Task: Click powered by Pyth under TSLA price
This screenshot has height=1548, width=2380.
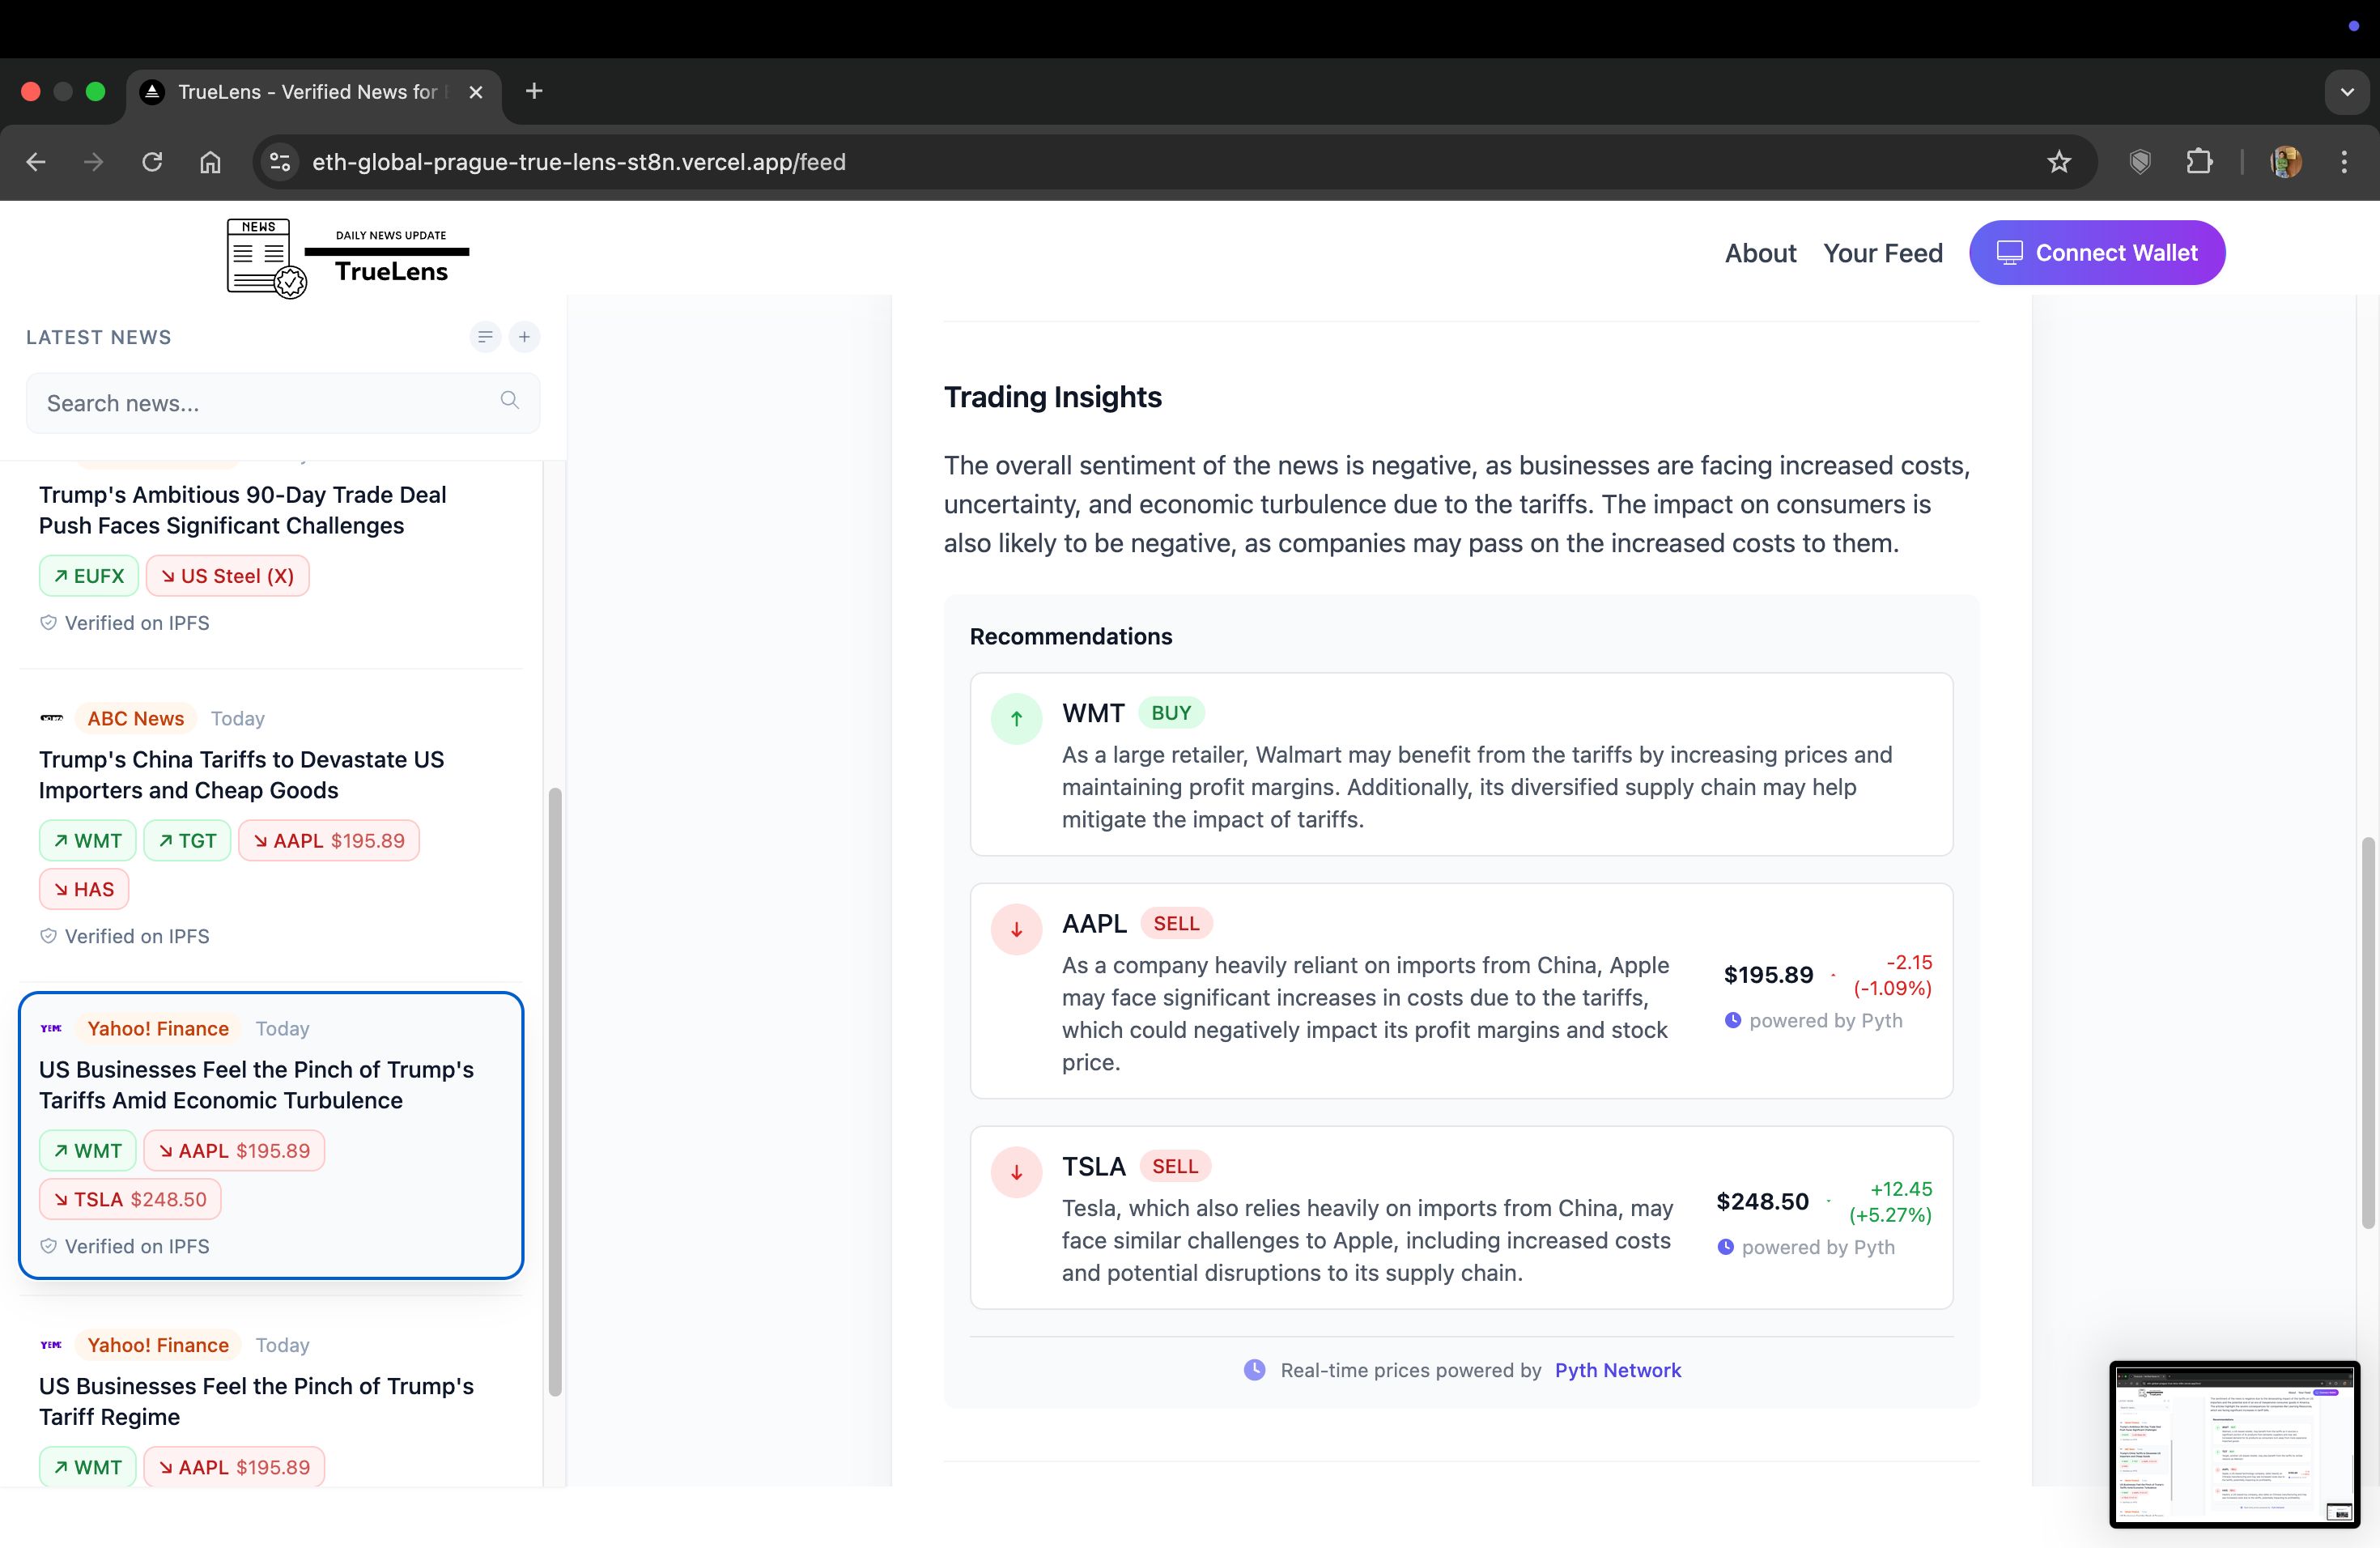Action: coord(1806,1247)
